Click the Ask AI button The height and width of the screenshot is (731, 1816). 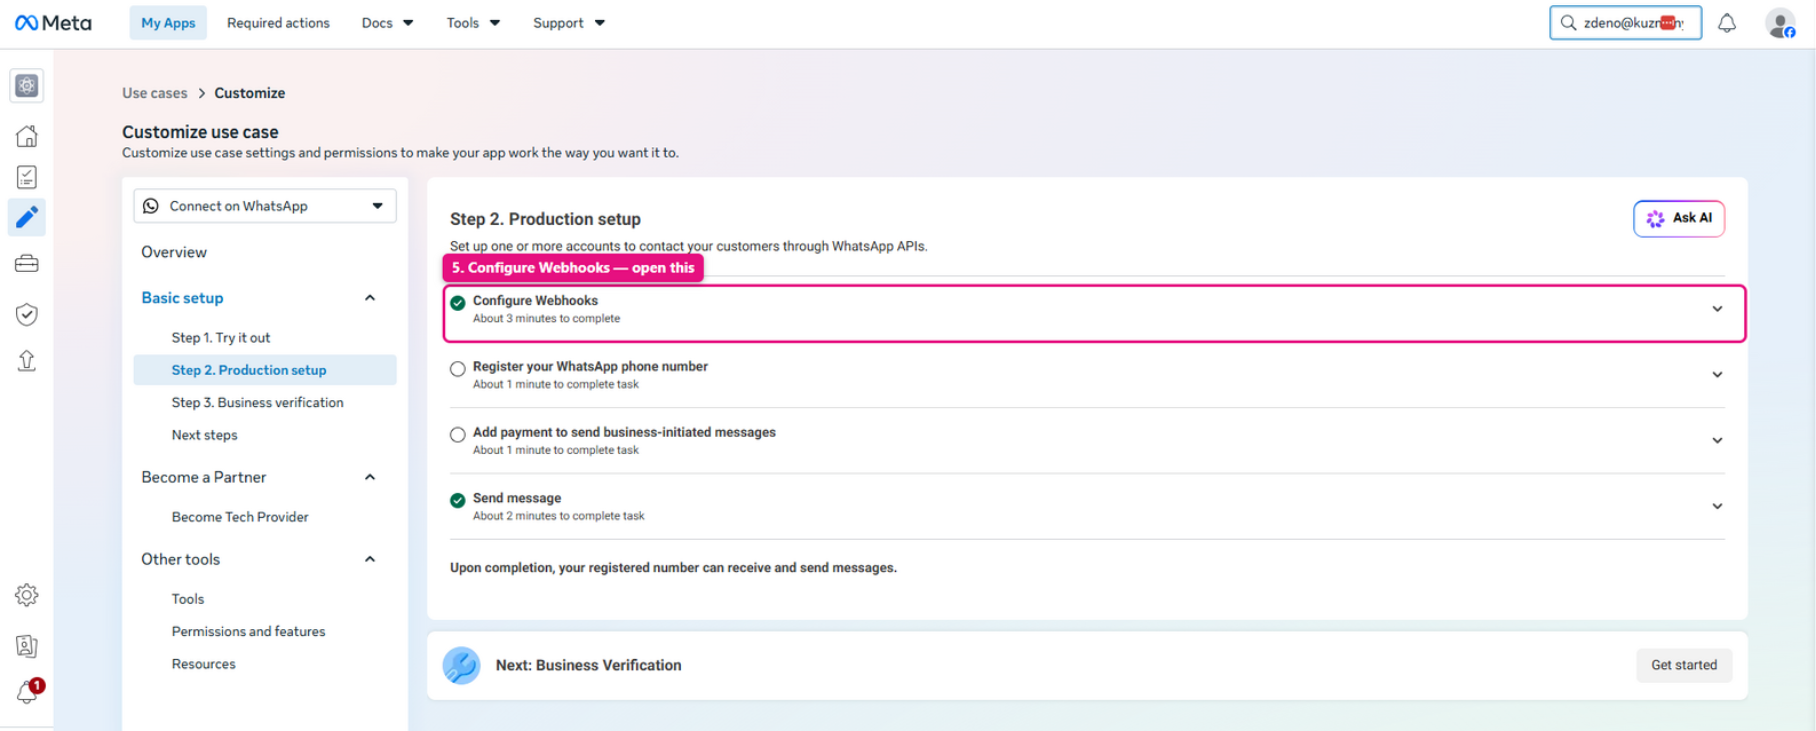pos(1679,218)
